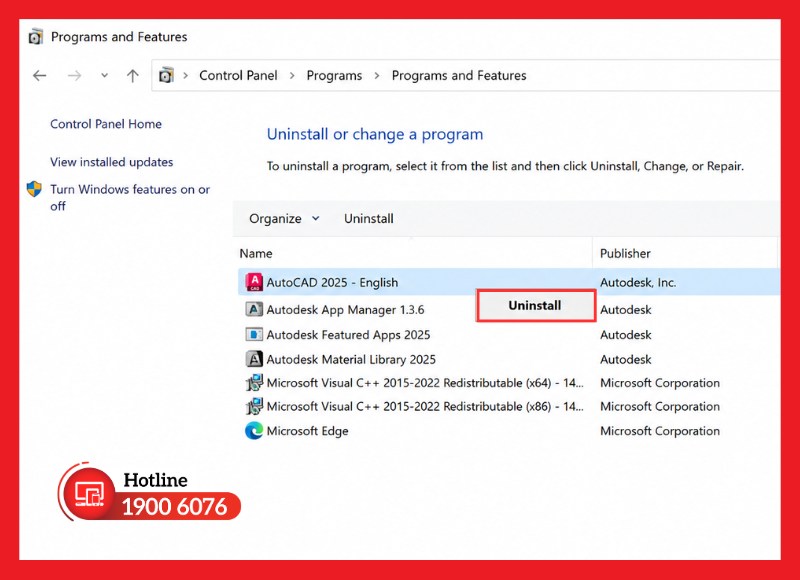Screen dimensions: 800x580
Task: Open Turn Windows features on or off
Action: point(130,197)
